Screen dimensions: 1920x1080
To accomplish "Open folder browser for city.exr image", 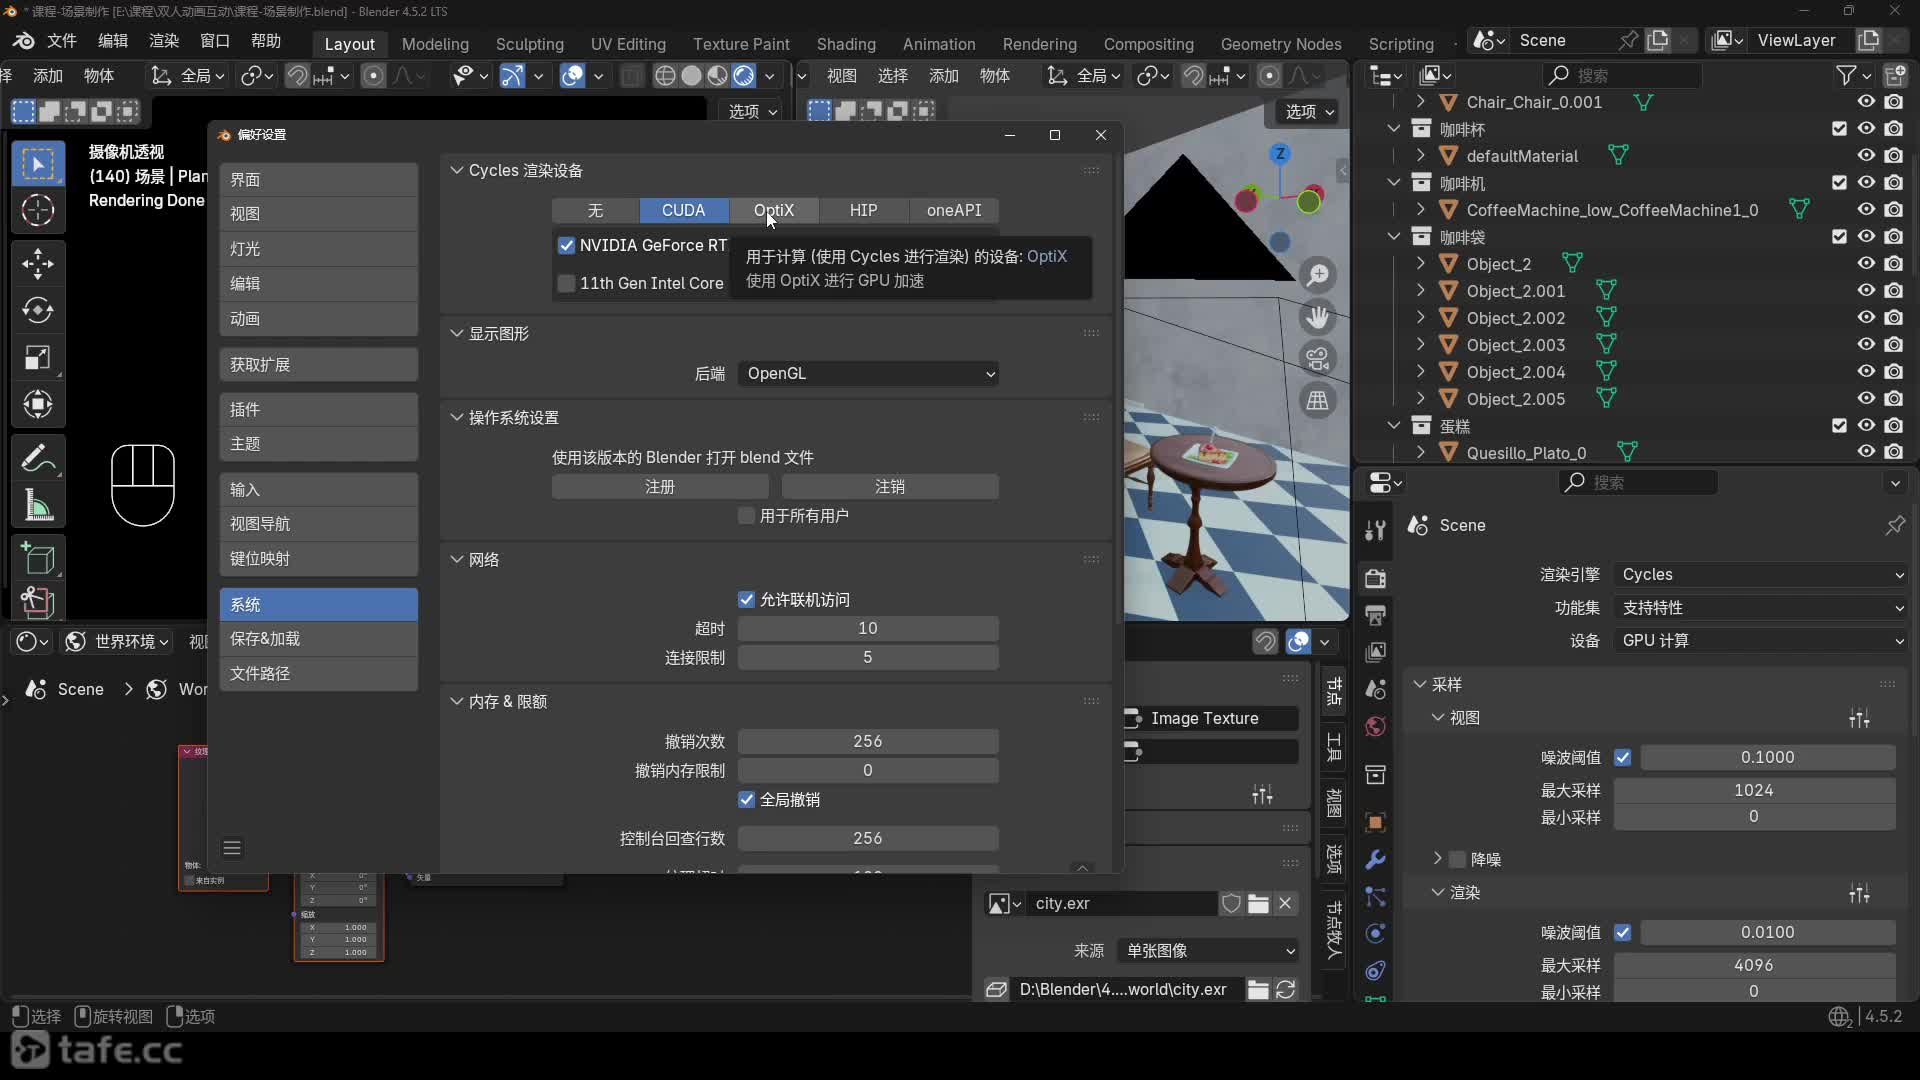I will [1258, 904].
